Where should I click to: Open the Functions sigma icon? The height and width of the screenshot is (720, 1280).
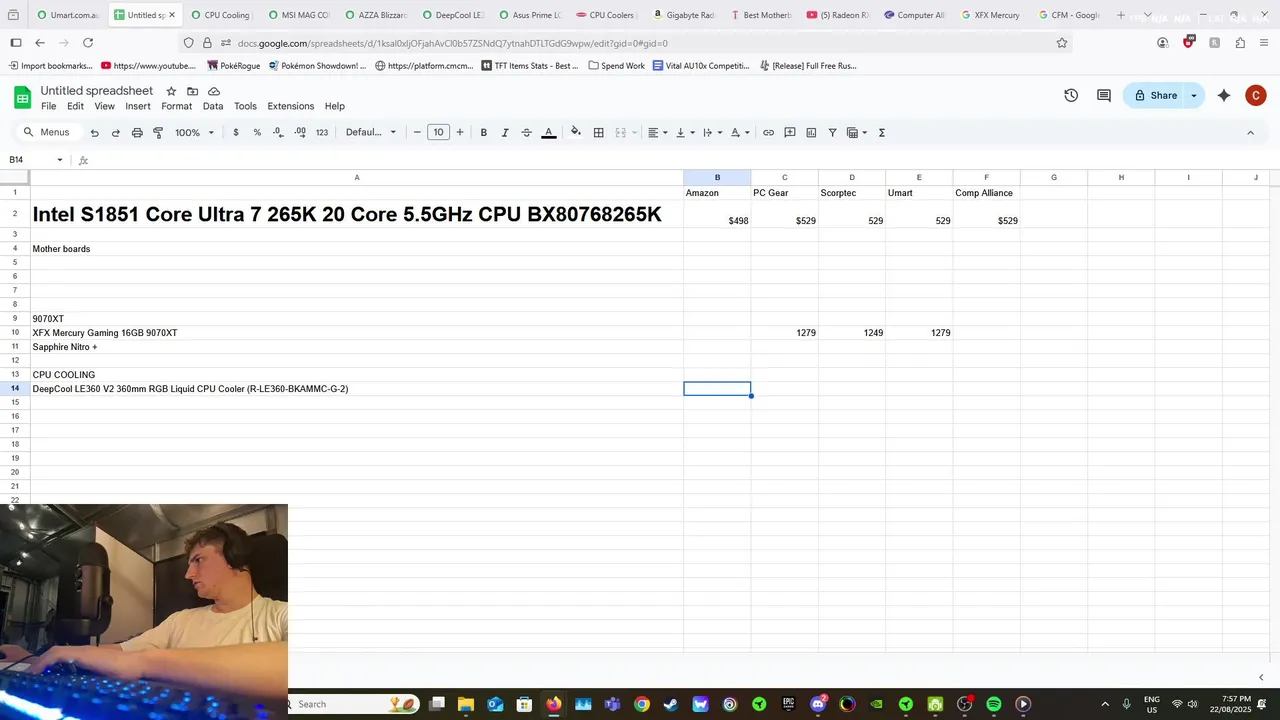tap(882, 133)
